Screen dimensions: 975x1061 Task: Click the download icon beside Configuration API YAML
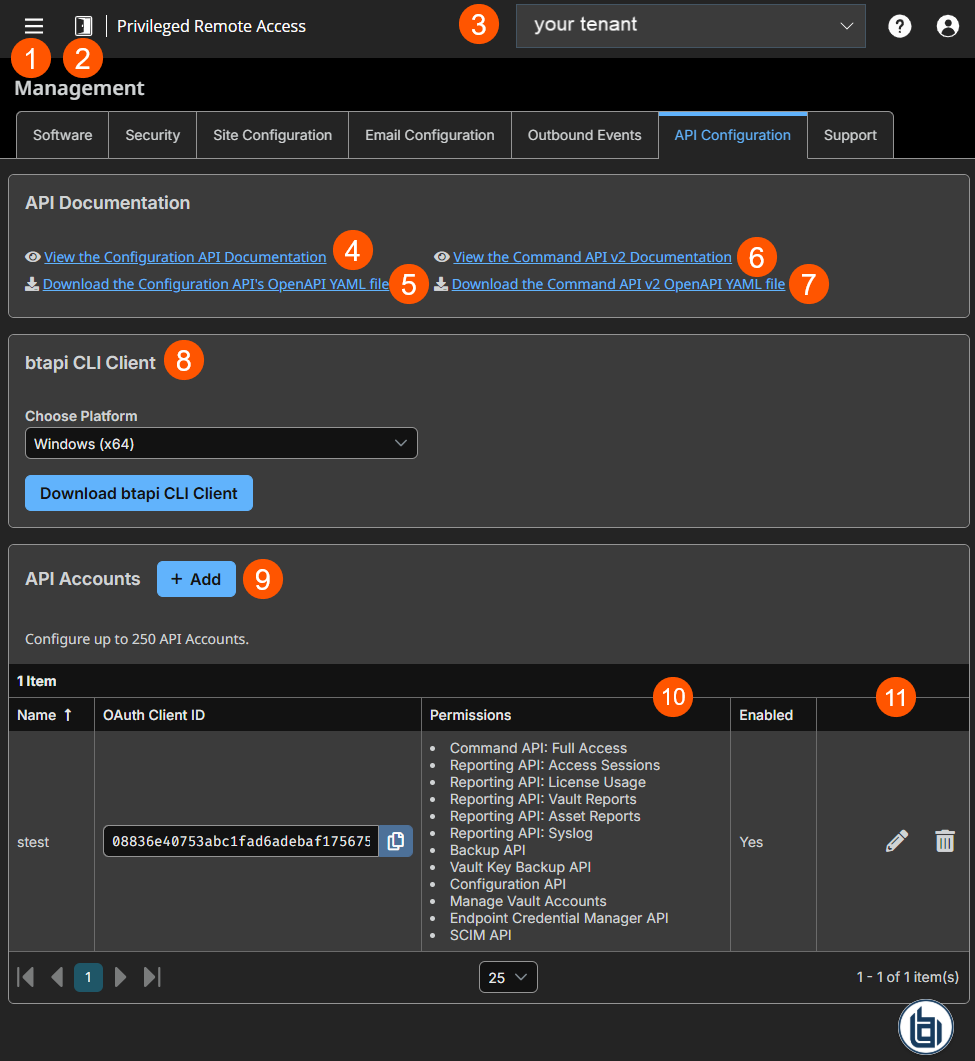[x=33, y=284]
